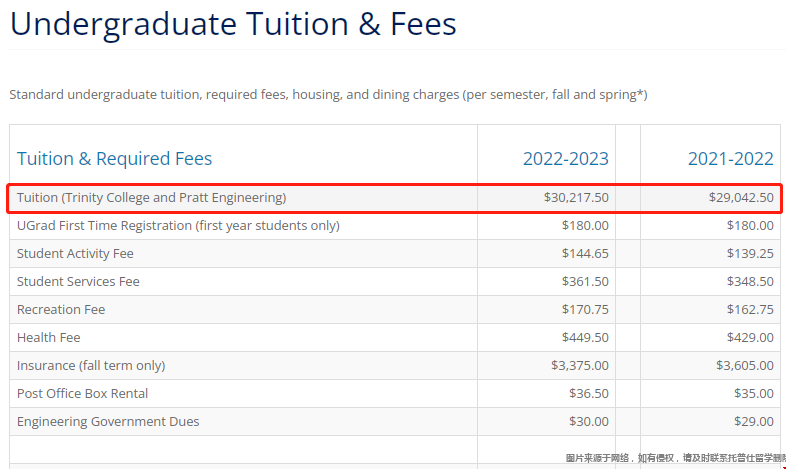Click the Student Activity Fee label
786x469 pixels.
coord(75,253)
